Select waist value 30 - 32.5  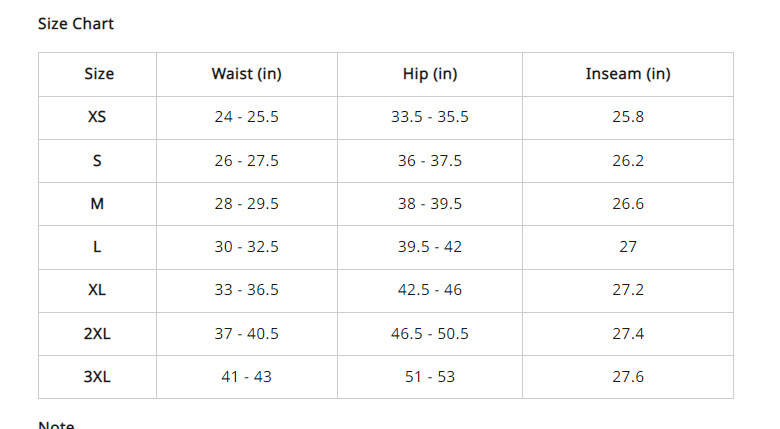coord(246,247)
